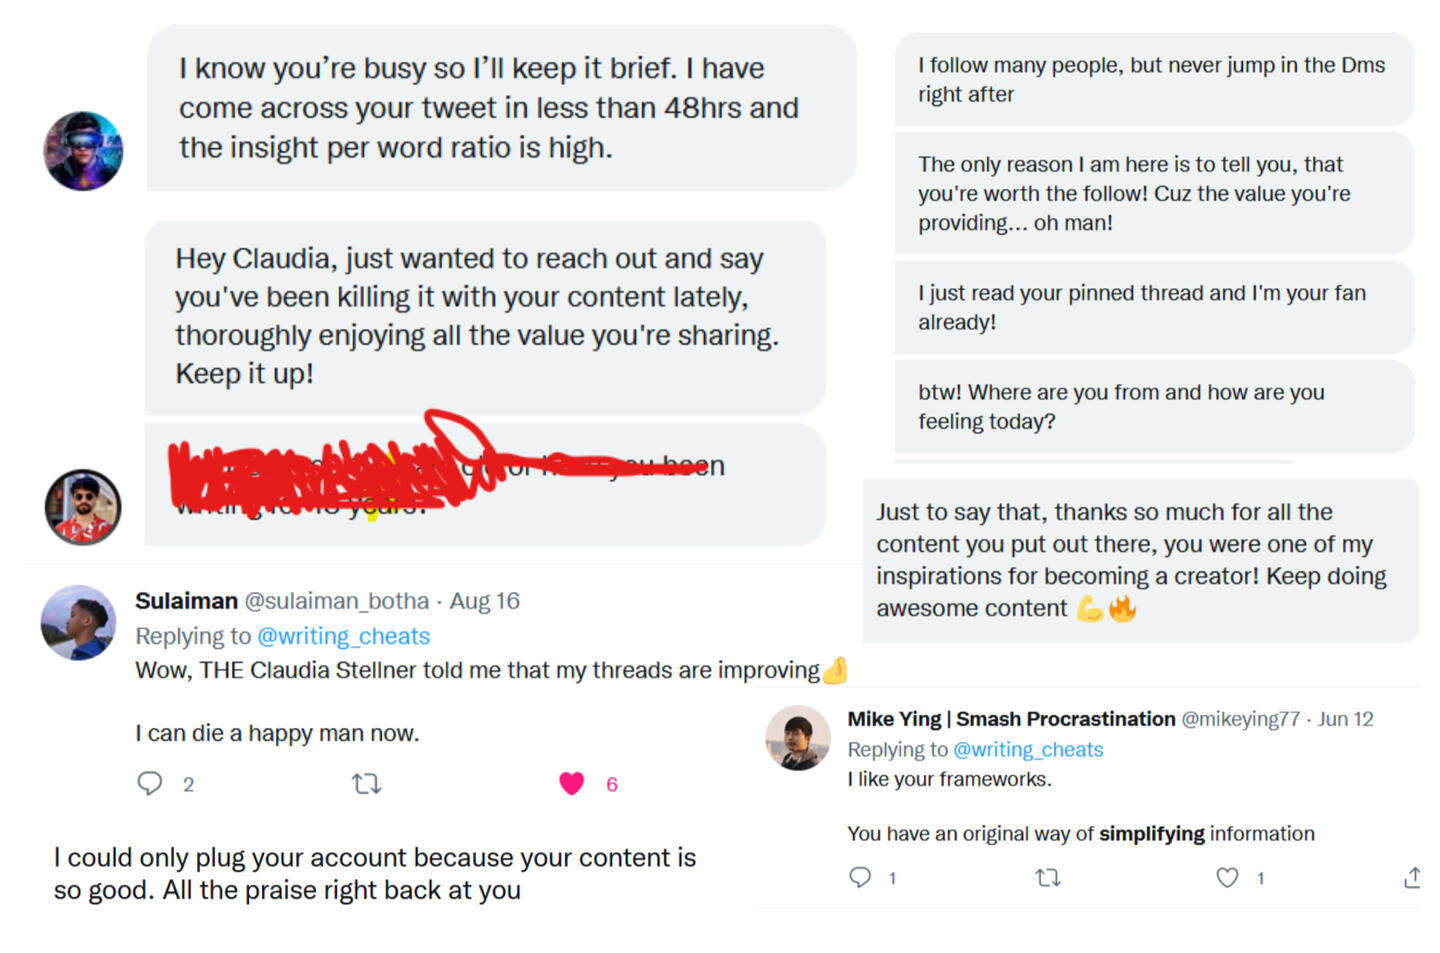Open Sulaiman's profile picture
Viewport: 1440px width, 953px height.
coord(78,622)
